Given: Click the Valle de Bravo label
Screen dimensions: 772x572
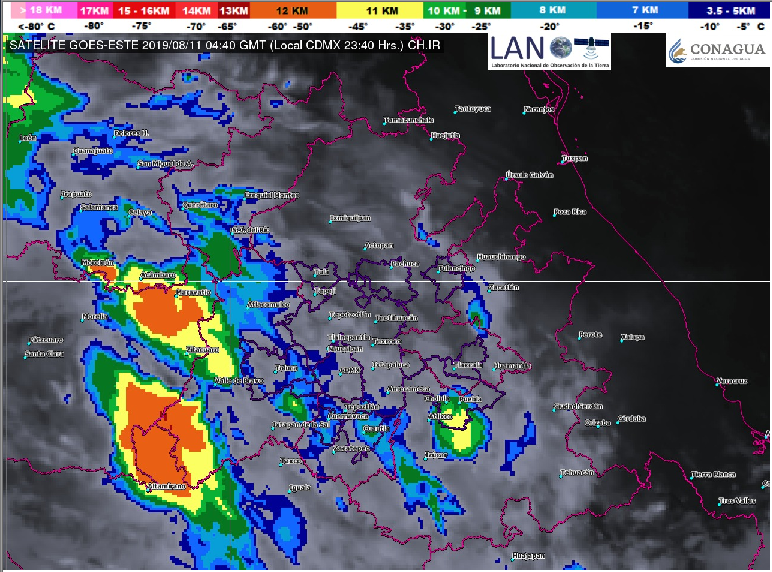Looking at the screenshot, I should (239, 381).
